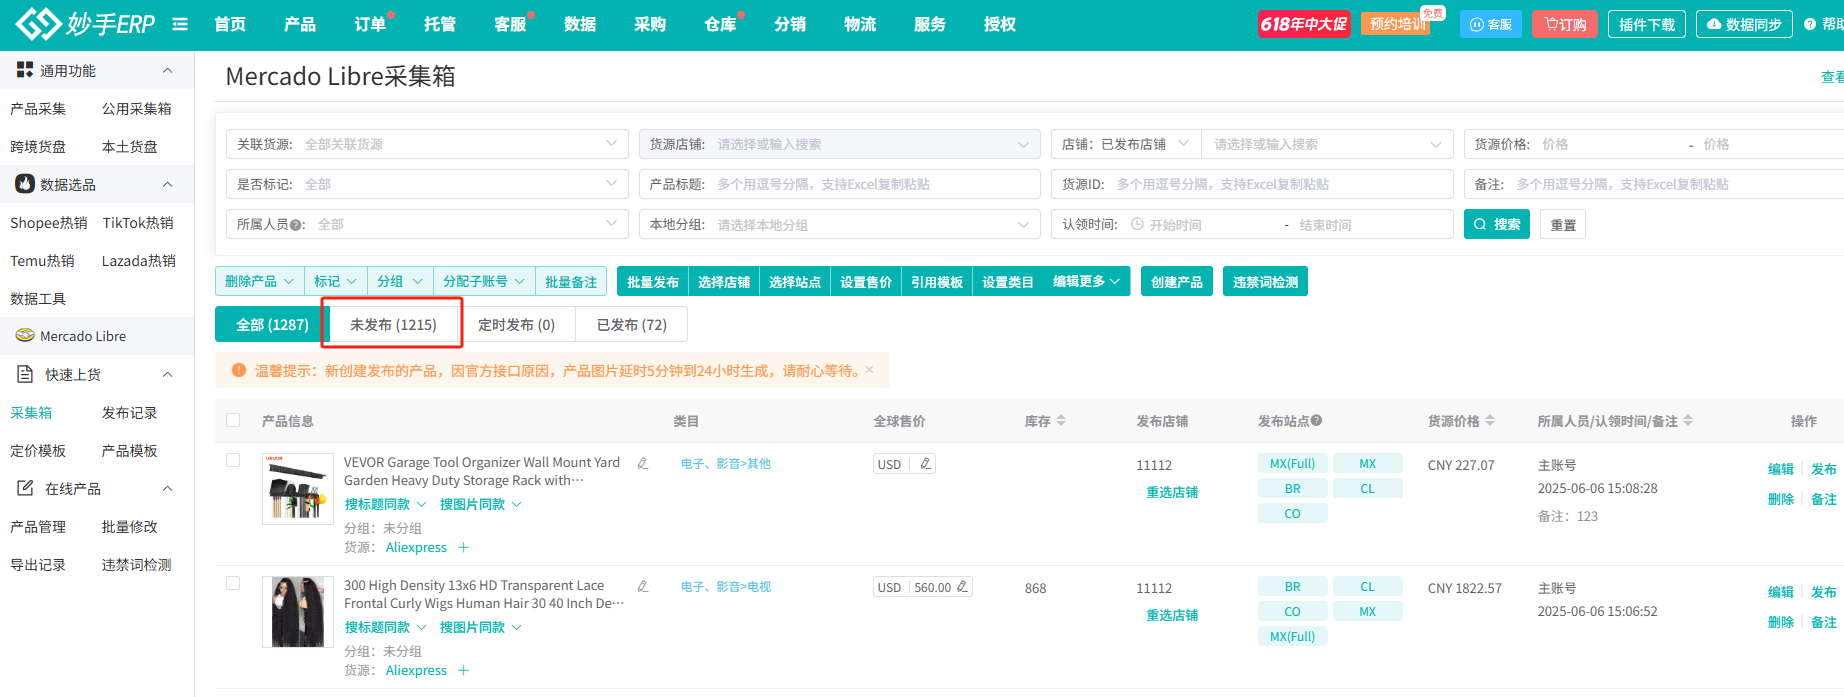
Task: Add source with plus icon on wig row
Action: 463,670
